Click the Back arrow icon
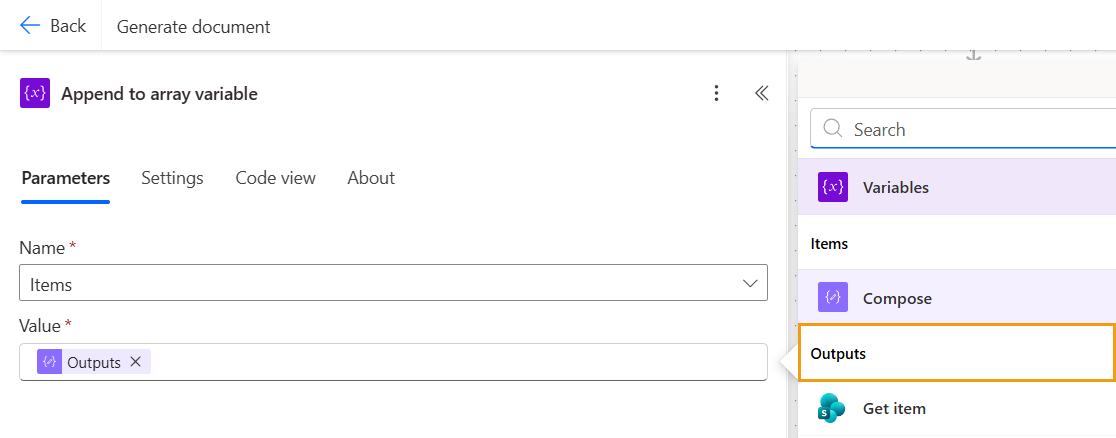This screenshot has width=1116, height=438. [x=30, y=26]
